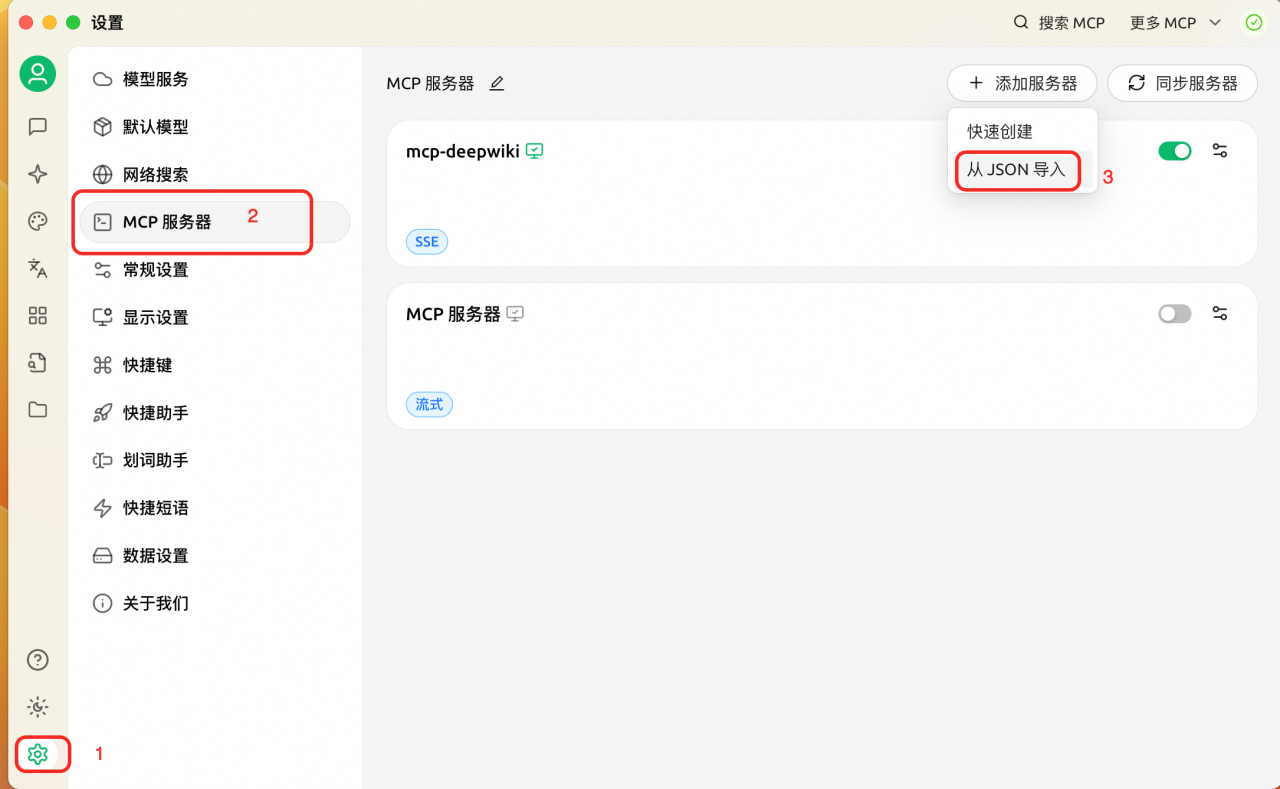Image resolution: width=1280 pixels, height=789 pixels.
Task: Click the 同步服务器 button
Action: [1182, 84]
